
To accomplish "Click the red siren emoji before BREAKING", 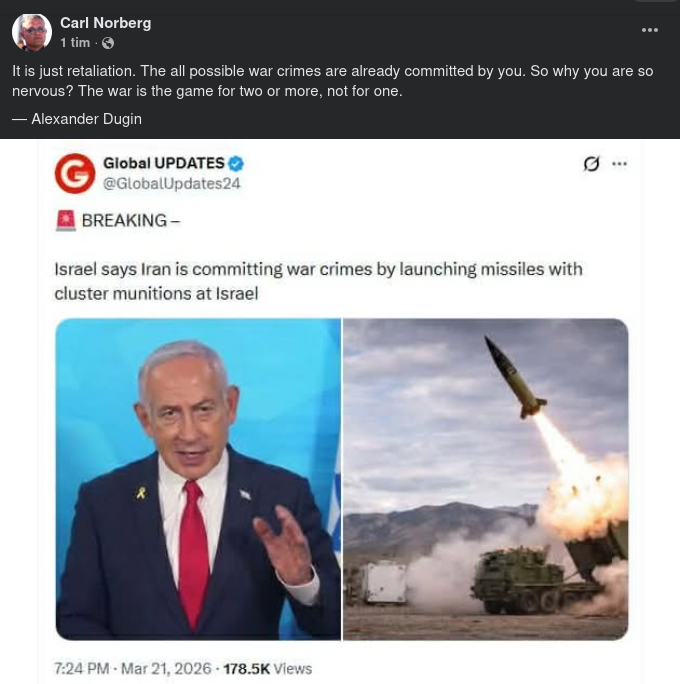I will (66, 220).
